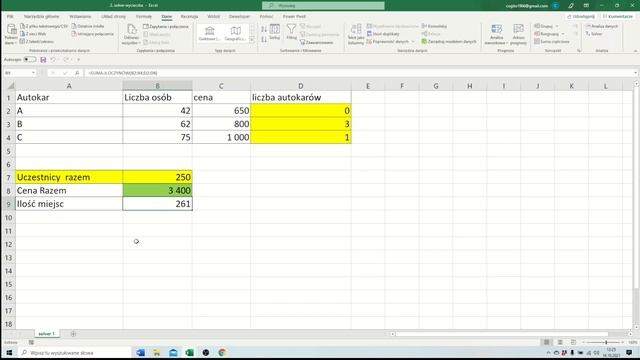
Task: Switch to the Wstawianie tab
Action: tap(80, 16)
